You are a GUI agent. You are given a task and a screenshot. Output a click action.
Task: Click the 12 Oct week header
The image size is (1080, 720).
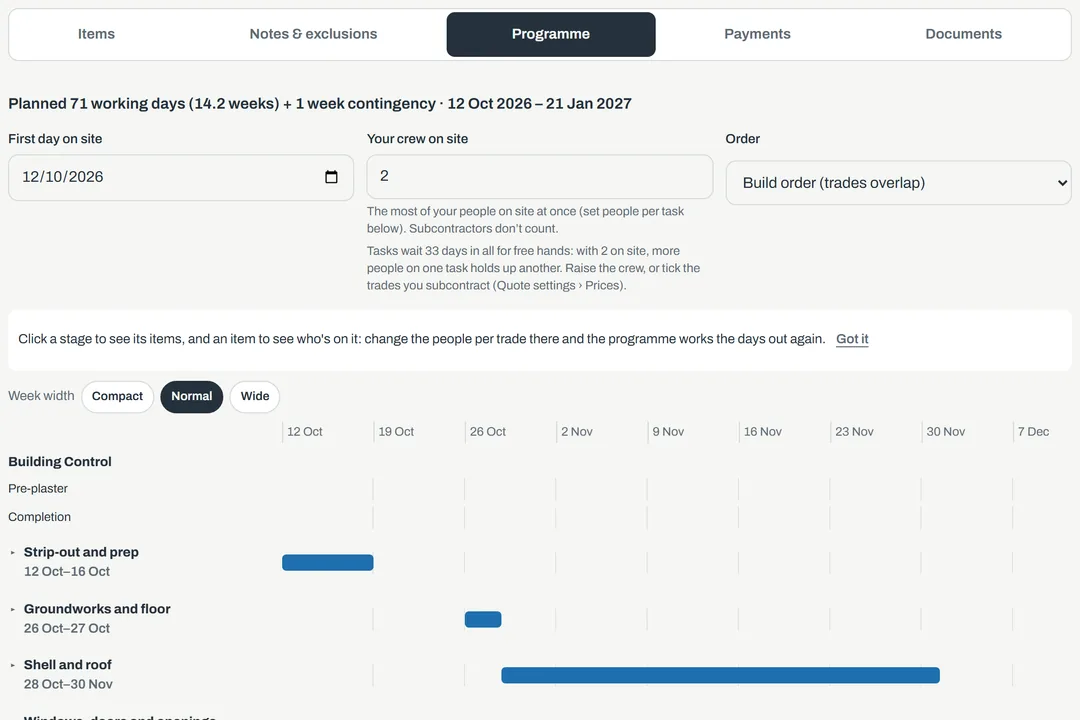304,431
